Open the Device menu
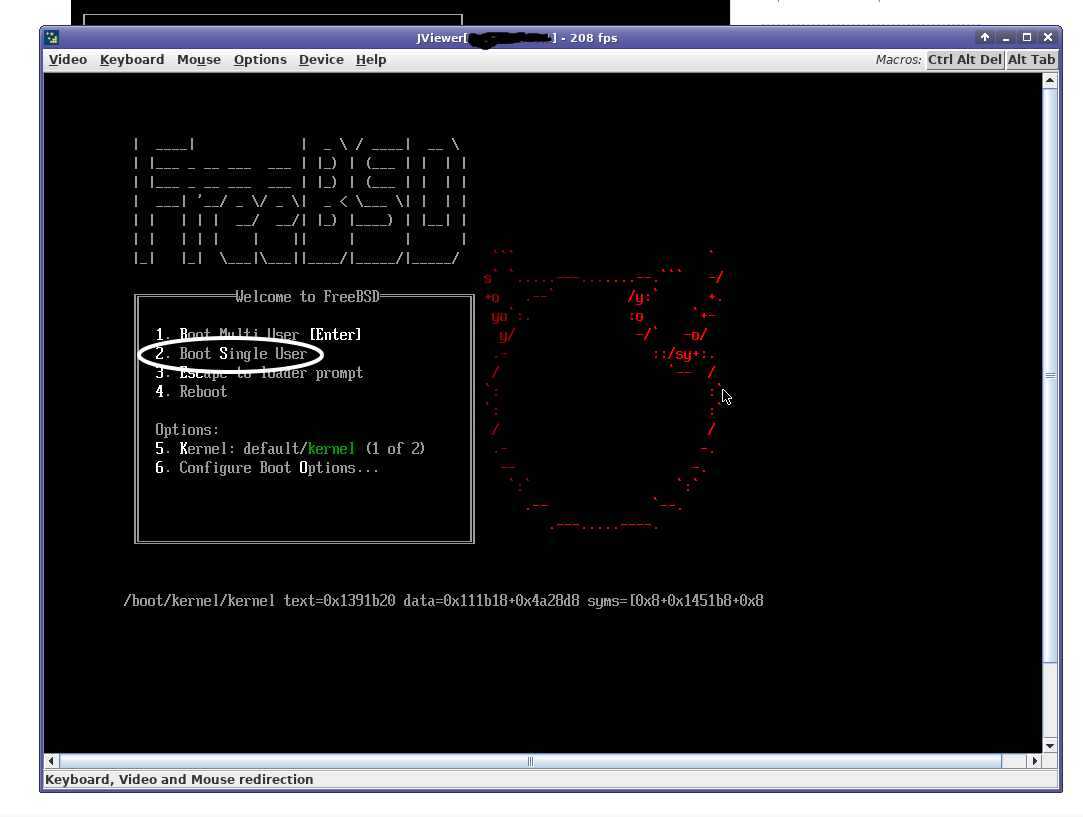The height and width of the screenshot is (817, 1083). tap(321, 59)
